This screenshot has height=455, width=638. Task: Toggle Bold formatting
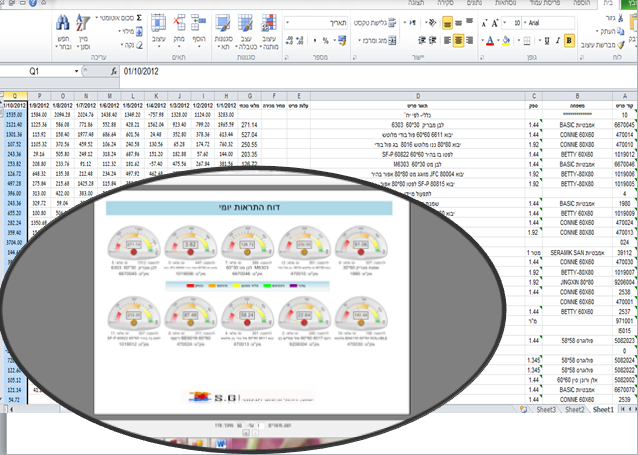pyautogui.click(x=569, y=41)
